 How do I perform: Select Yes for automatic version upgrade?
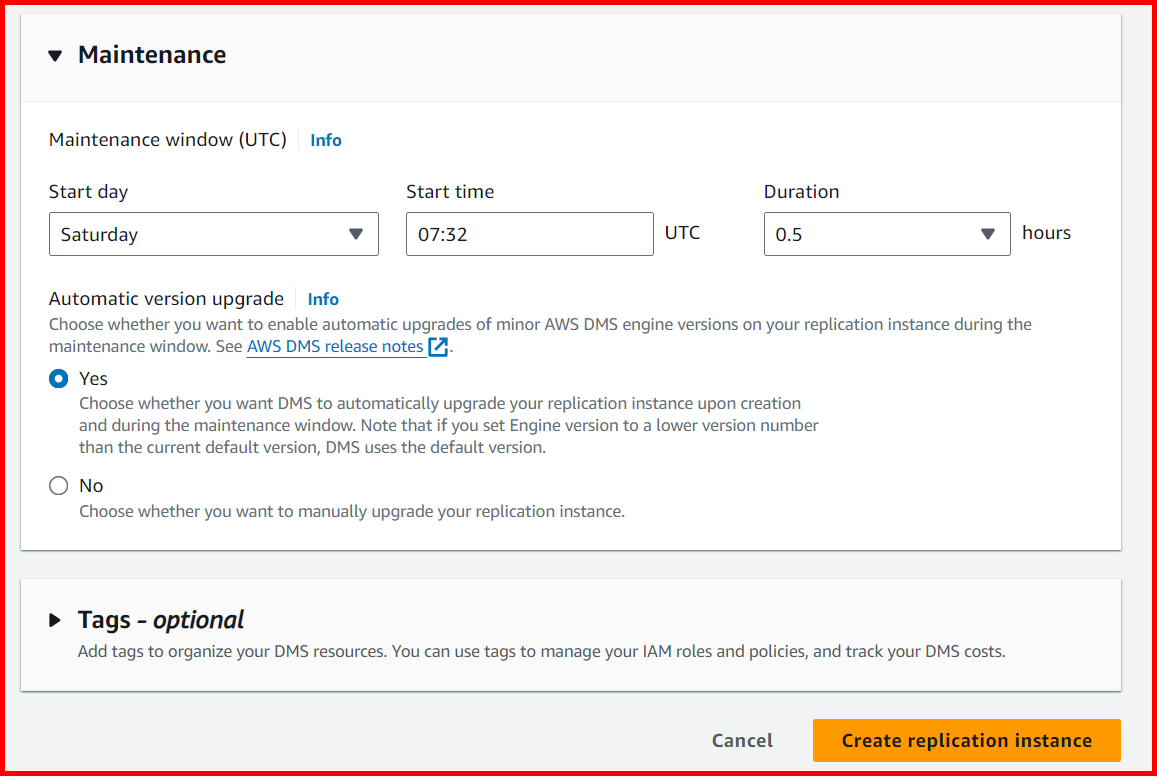(58, 378)
